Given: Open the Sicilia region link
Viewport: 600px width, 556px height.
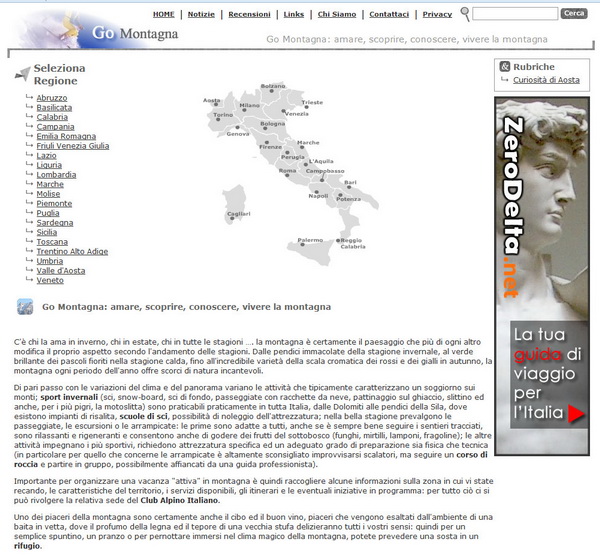Looking at the screenshot, I should point(47,232).
